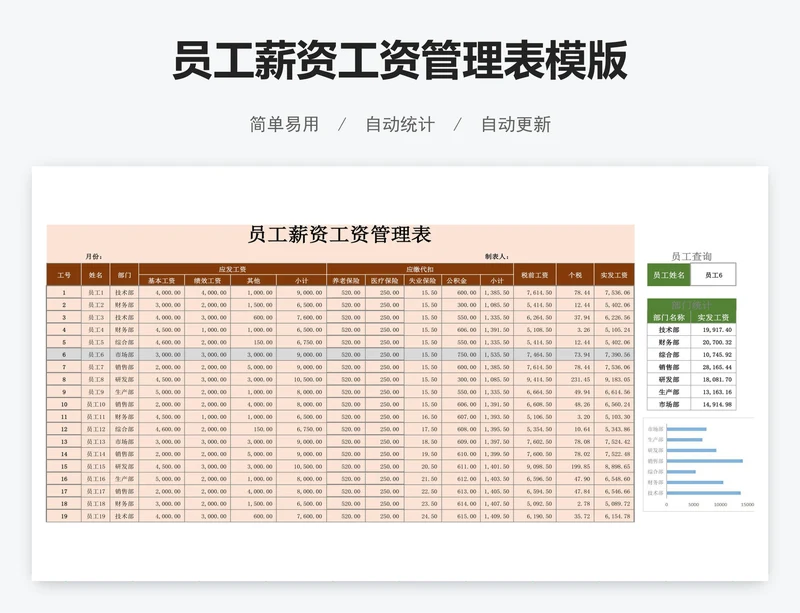Select the 员工10 name cell
The height and width of the screenshot is (613, 800).
95,404
